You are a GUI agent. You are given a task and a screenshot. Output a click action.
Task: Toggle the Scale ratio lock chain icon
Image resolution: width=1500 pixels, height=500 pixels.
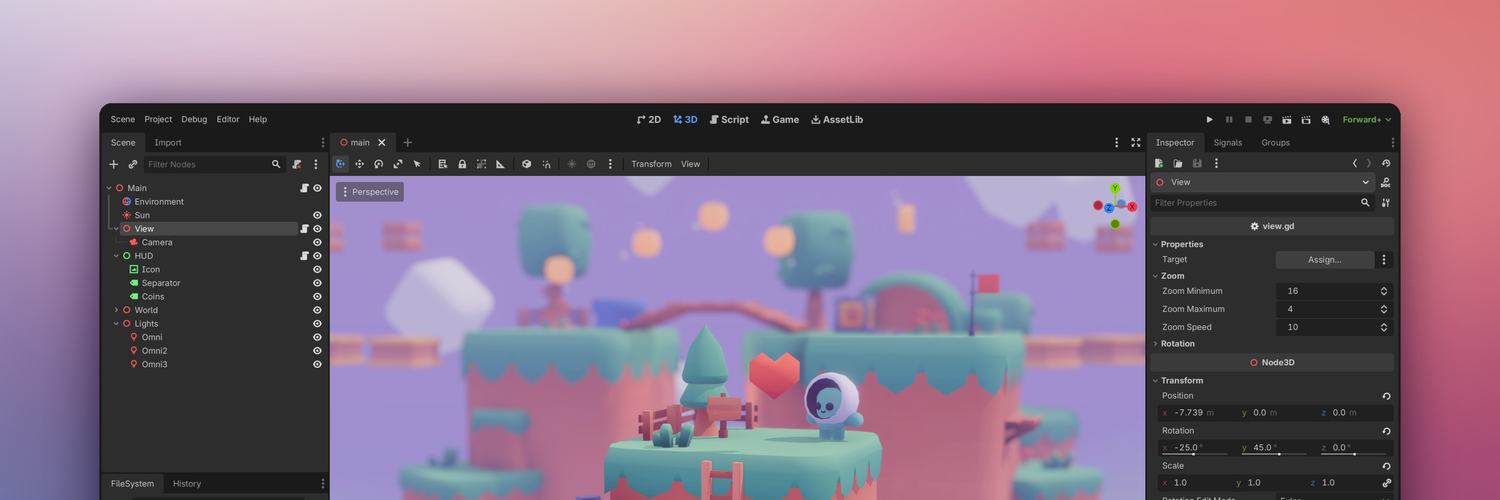click(1386, 483)
